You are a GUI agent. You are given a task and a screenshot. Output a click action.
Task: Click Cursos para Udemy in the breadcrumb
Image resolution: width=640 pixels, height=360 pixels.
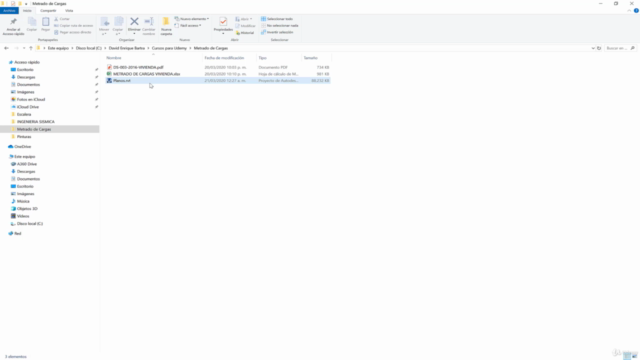(x=169, y=48)
